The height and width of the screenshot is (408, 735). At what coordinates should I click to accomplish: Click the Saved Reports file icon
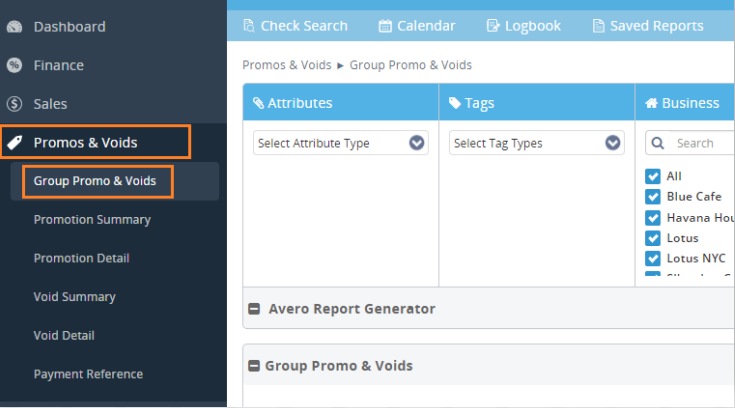click(x=598, y=26)
